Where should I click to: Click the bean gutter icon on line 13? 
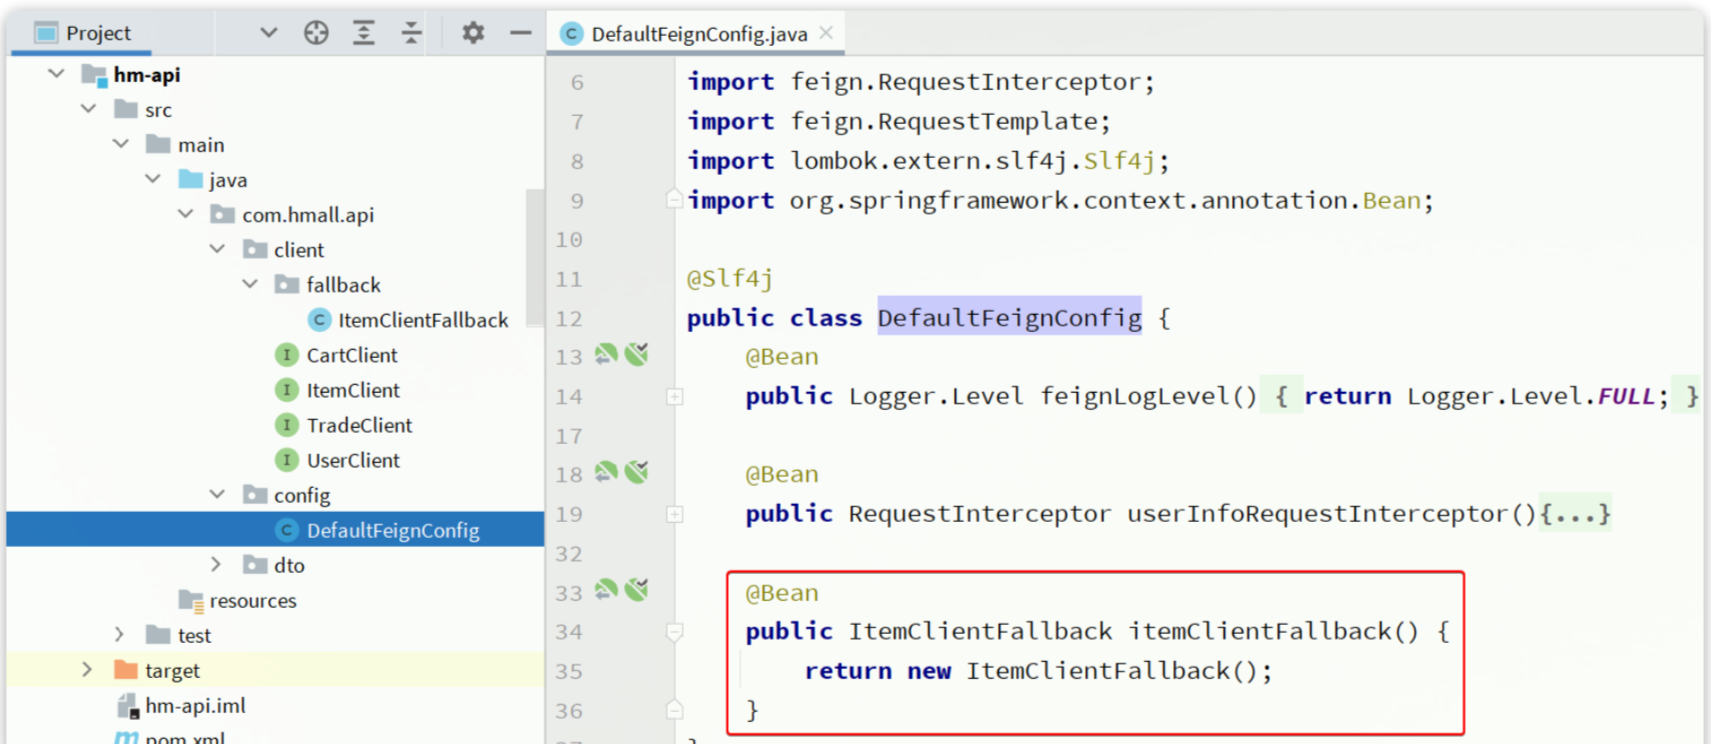606,354
